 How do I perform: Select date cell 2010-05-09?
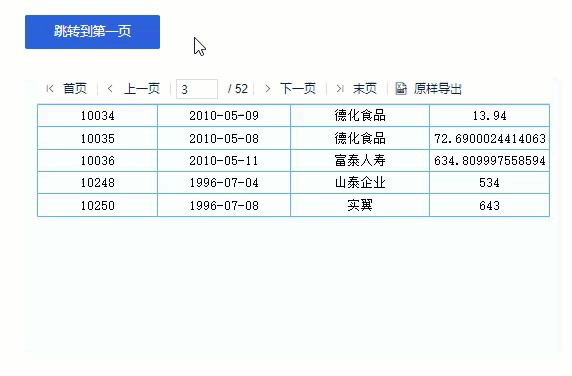[224, 116]
